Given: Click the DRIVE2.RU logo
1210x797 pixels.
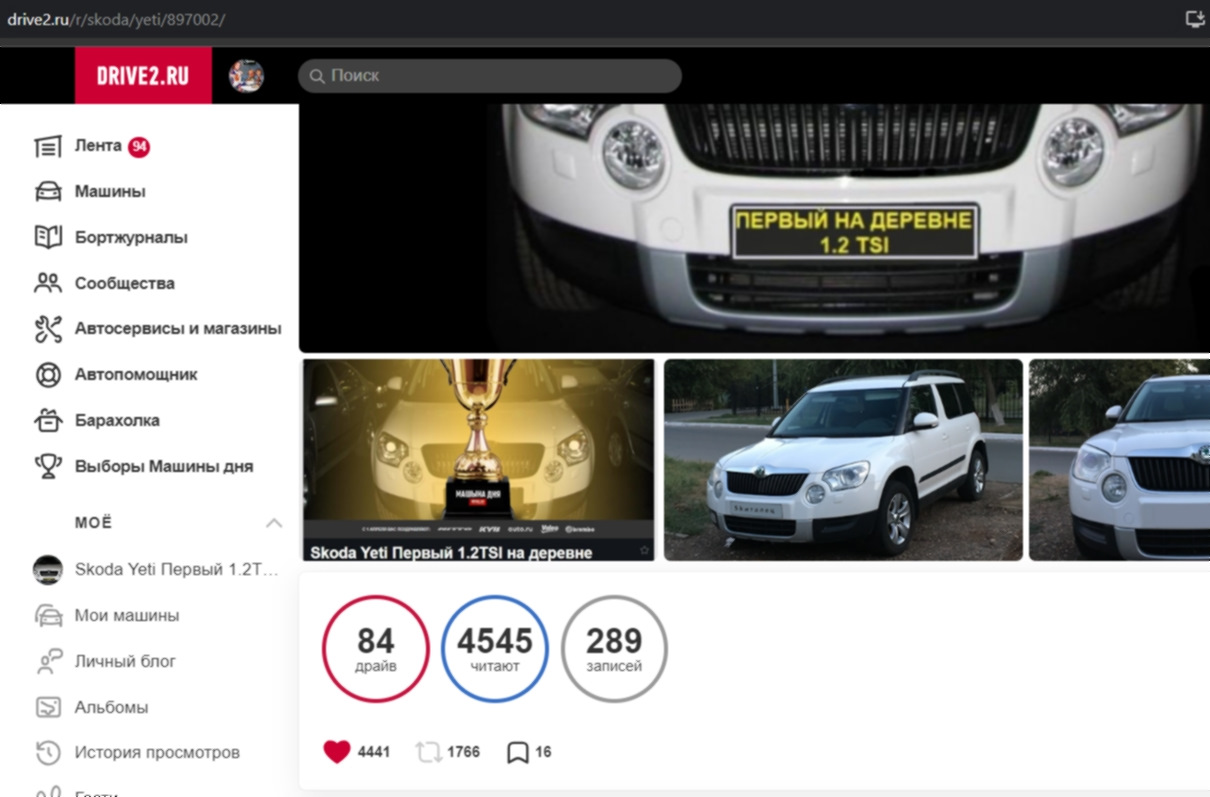Looking at the screenshot, I should [143, 75].
